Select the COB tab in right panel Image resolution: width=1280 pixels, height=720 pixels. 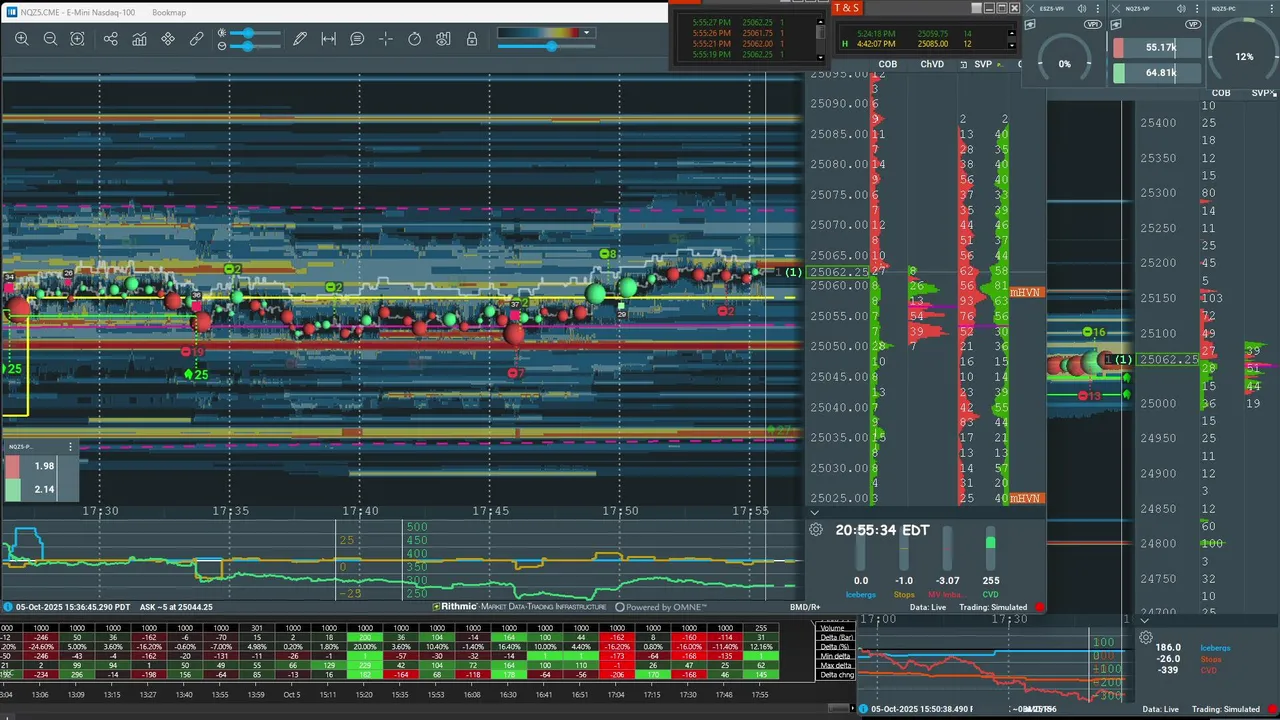click(x=1221, y=93)
